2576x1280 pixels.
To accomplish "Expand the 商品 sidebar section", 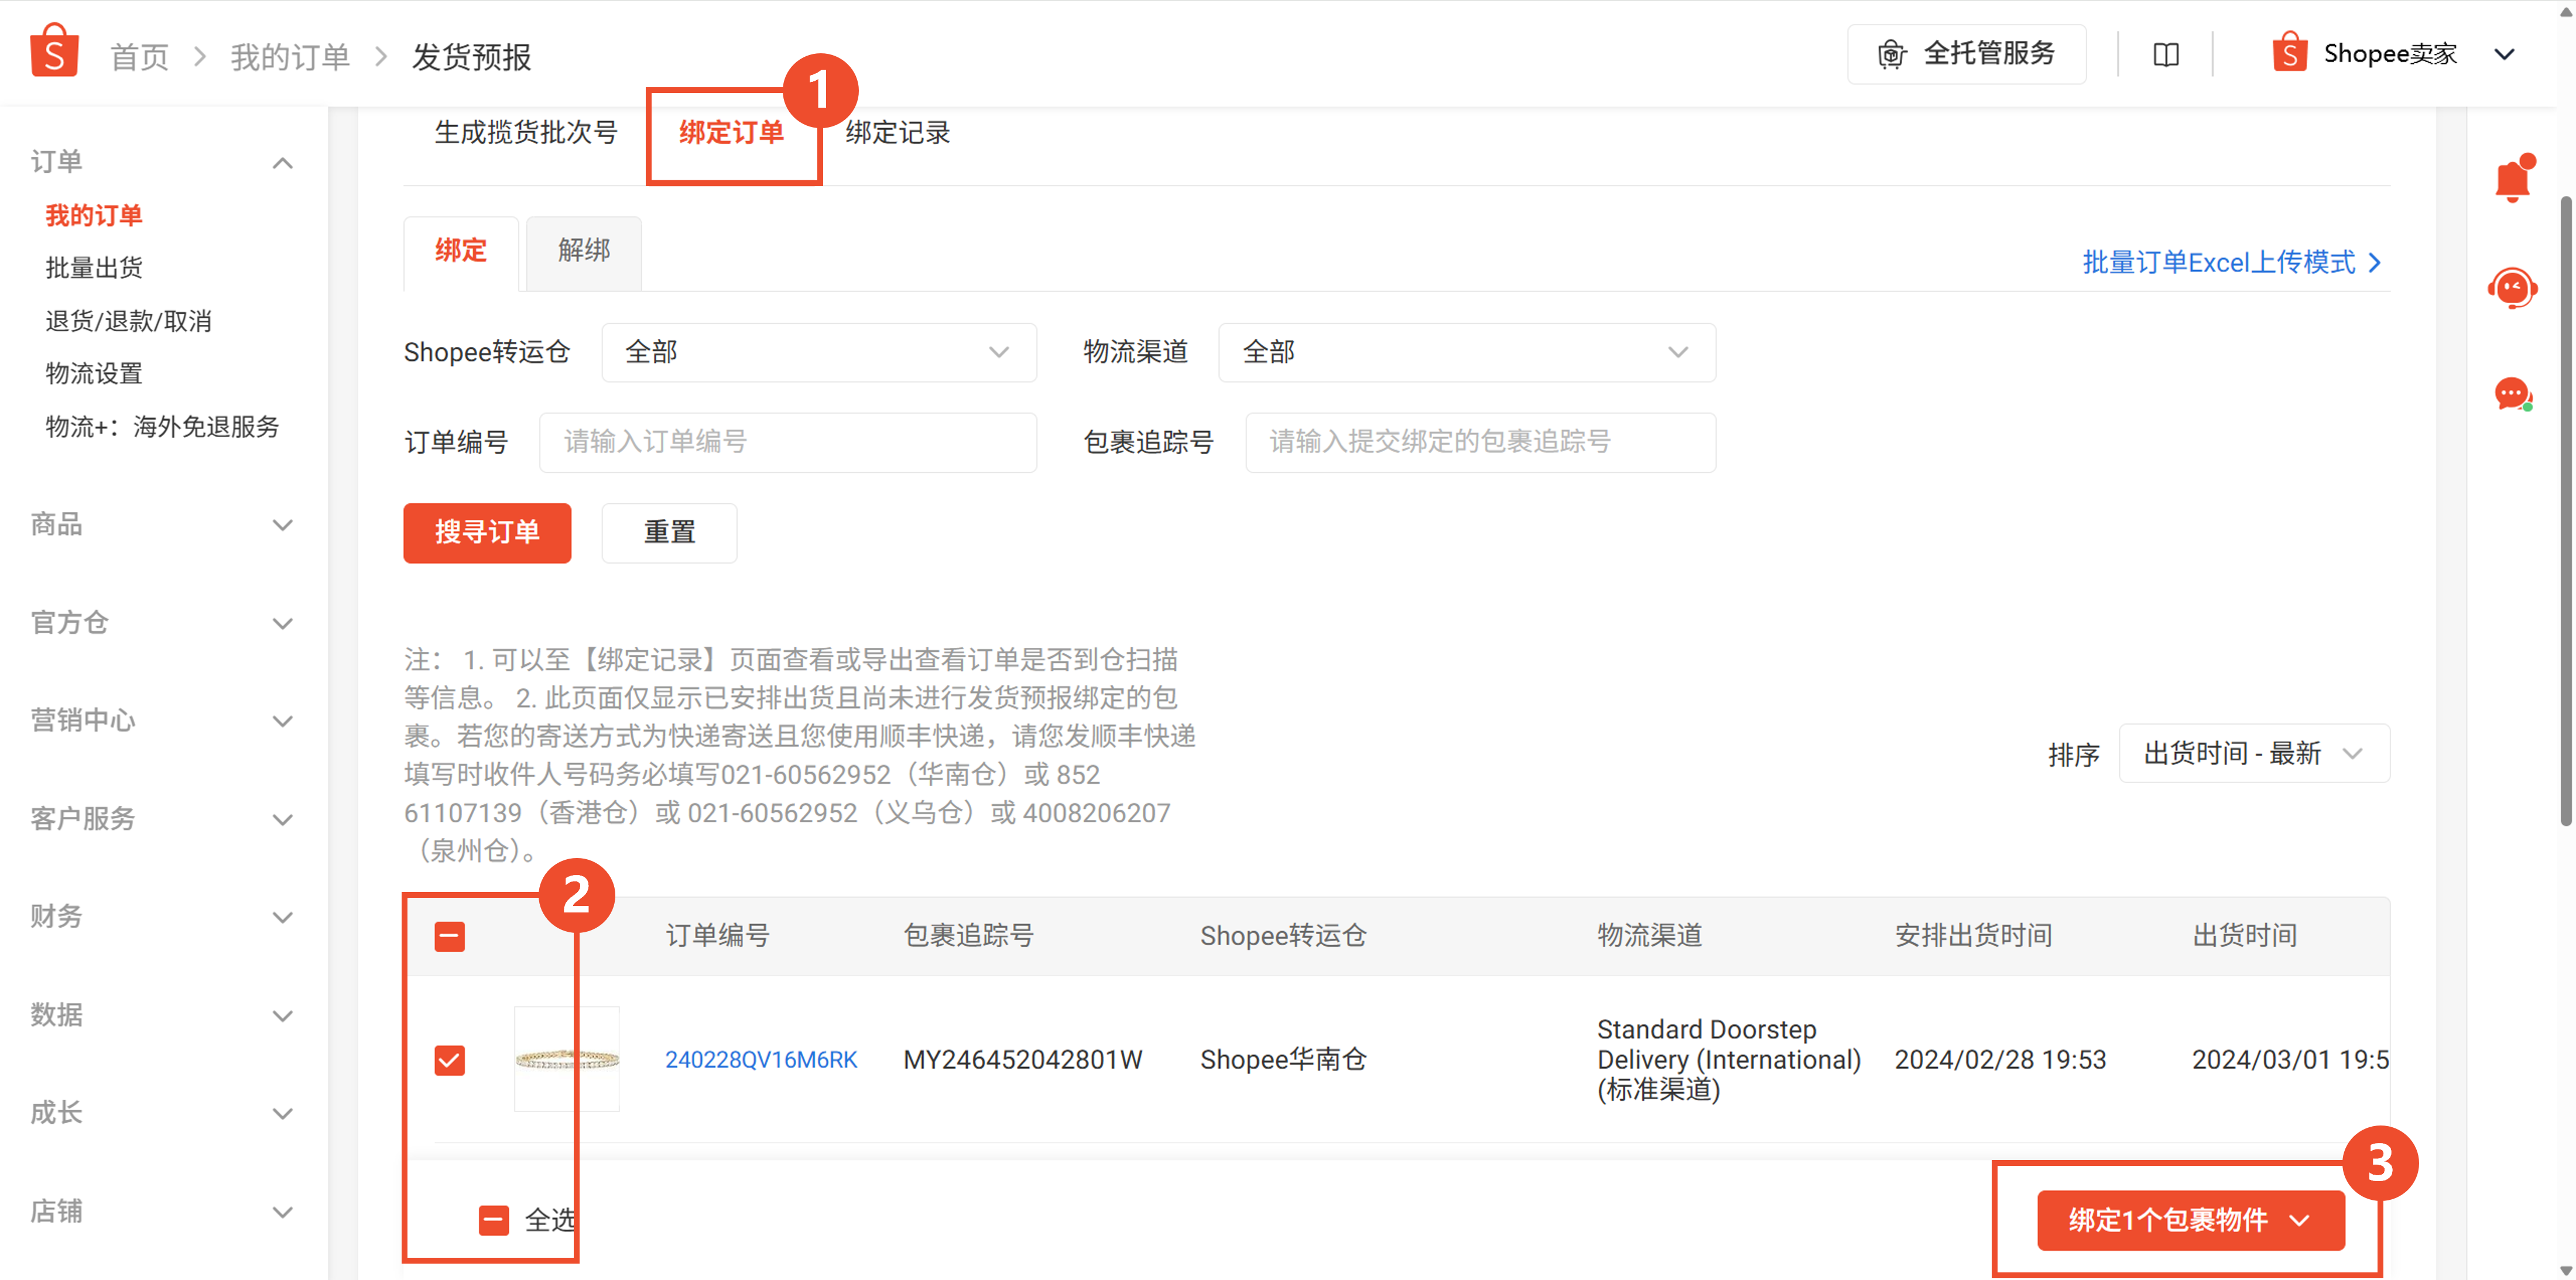I will coord(283,525).
